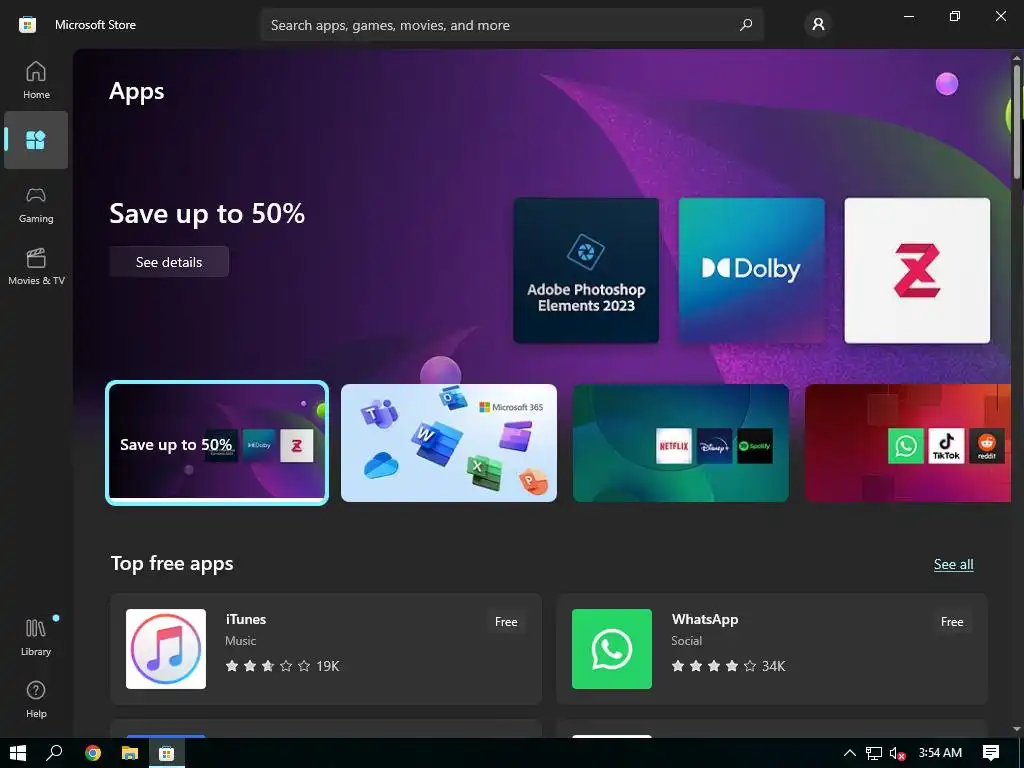Click the See details button
This screenshot has width=1024, height=768.
coord(169,262)
